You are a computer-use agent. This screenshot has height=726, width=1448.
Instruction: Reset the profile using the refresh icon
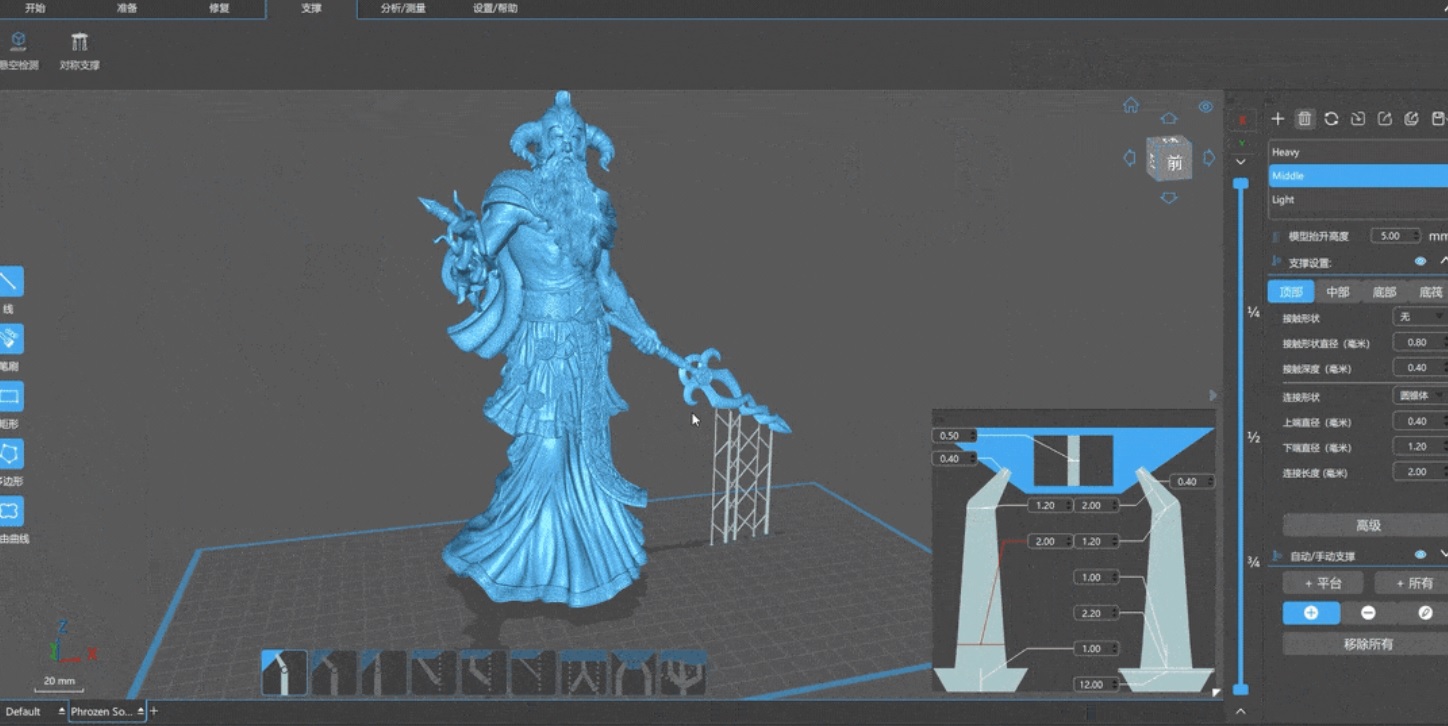pos(1331,119)
